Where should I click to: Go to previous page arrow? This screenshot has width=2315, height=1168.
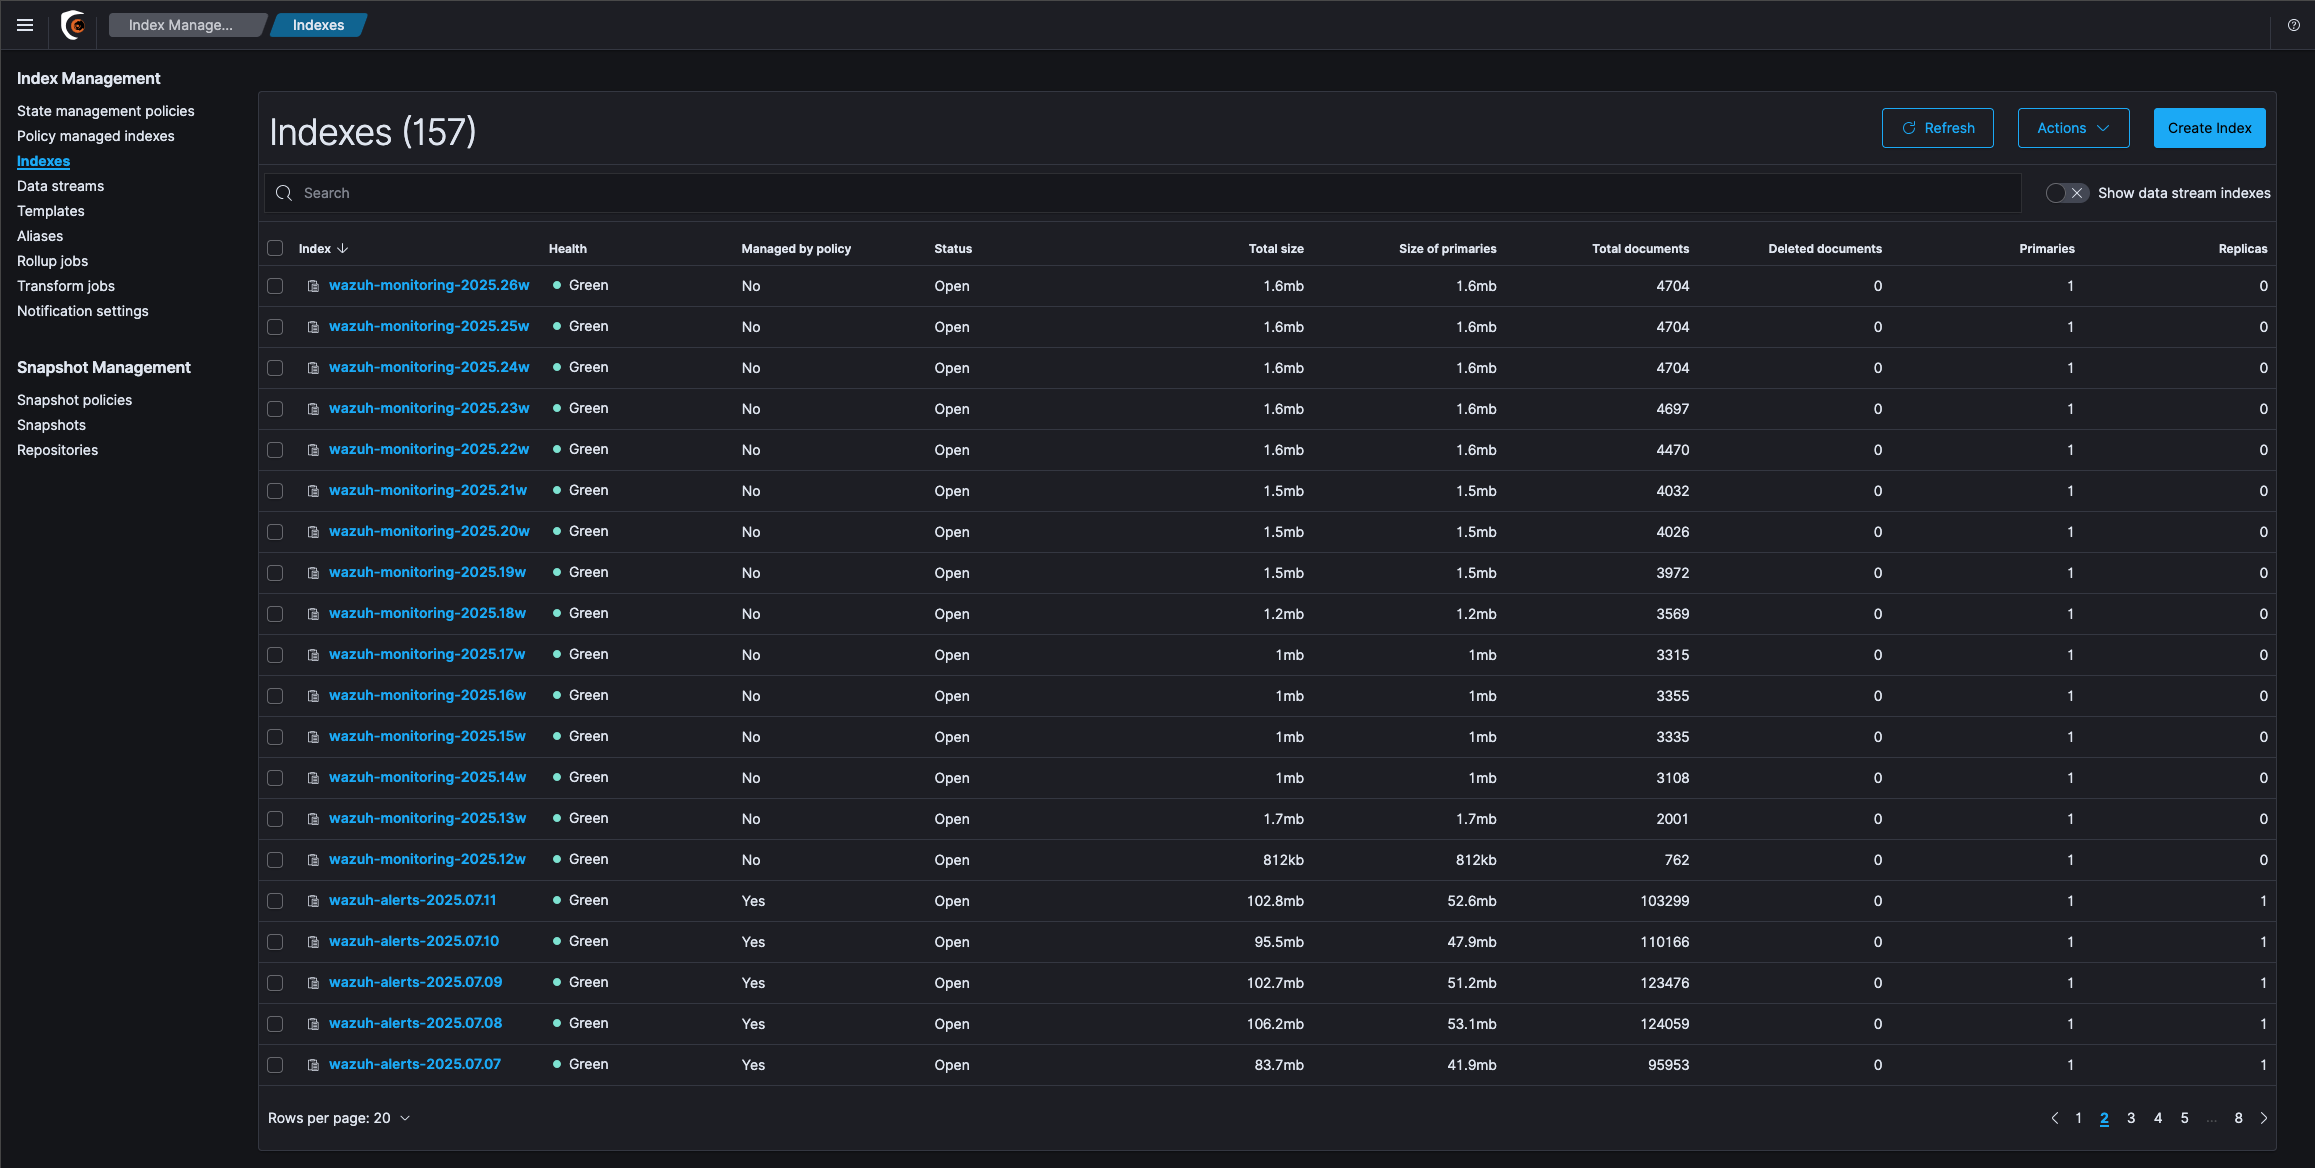coord(2054,1118)
